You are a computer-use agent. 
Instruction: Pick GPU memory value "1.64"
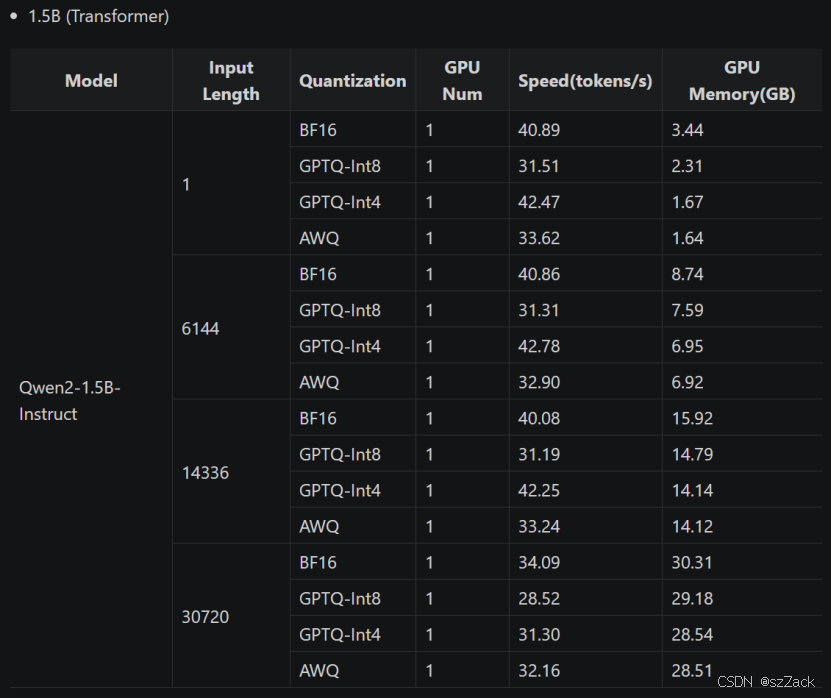tap(687, 238)
